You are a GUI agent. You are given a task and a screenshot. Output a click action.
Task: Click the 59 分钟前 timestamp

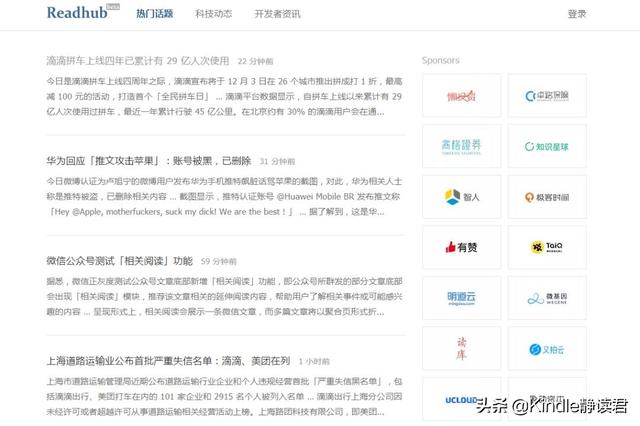219,262
